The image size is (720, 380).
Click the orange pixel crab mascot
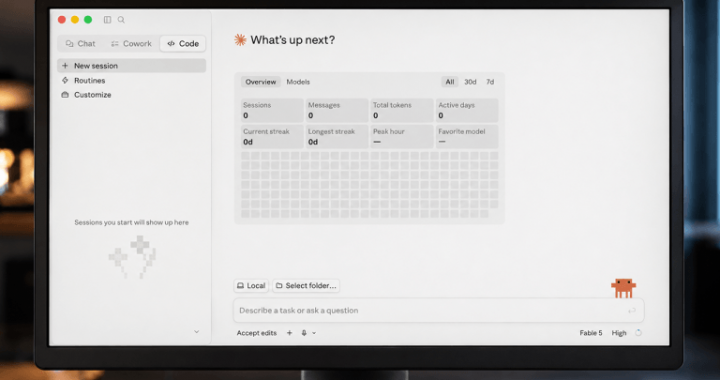623,288
